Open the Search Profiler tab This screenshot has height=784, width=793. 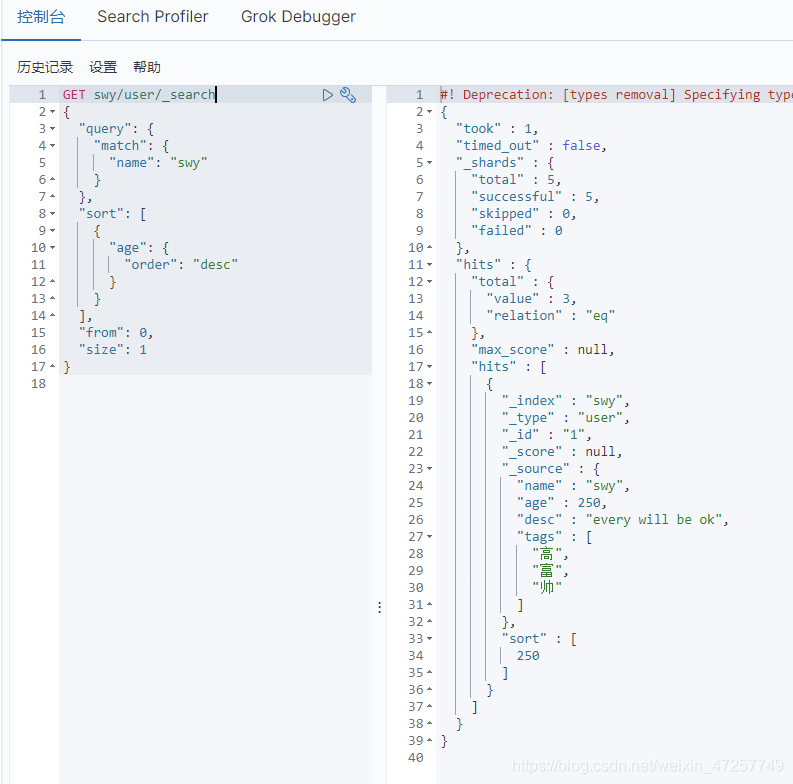(x=153, y=17)
